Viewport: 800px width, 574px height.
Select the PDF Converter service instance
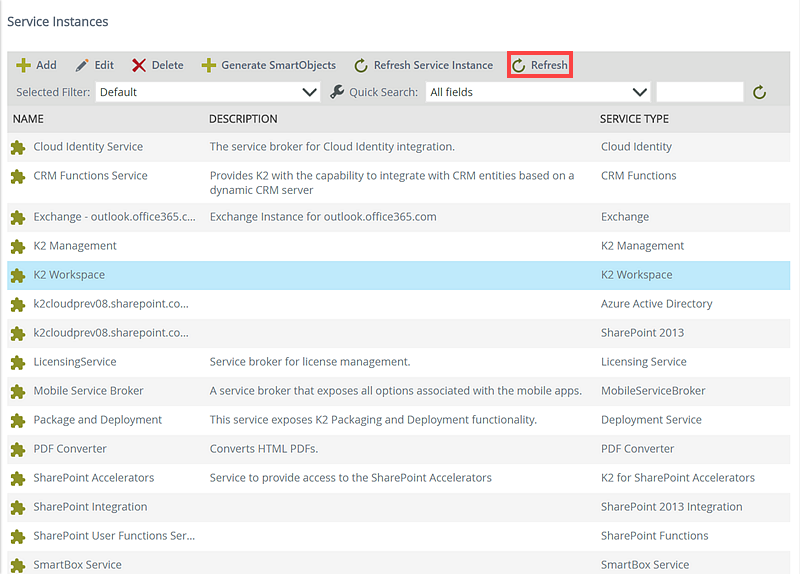pyautogui.click(x=70, y=449)
